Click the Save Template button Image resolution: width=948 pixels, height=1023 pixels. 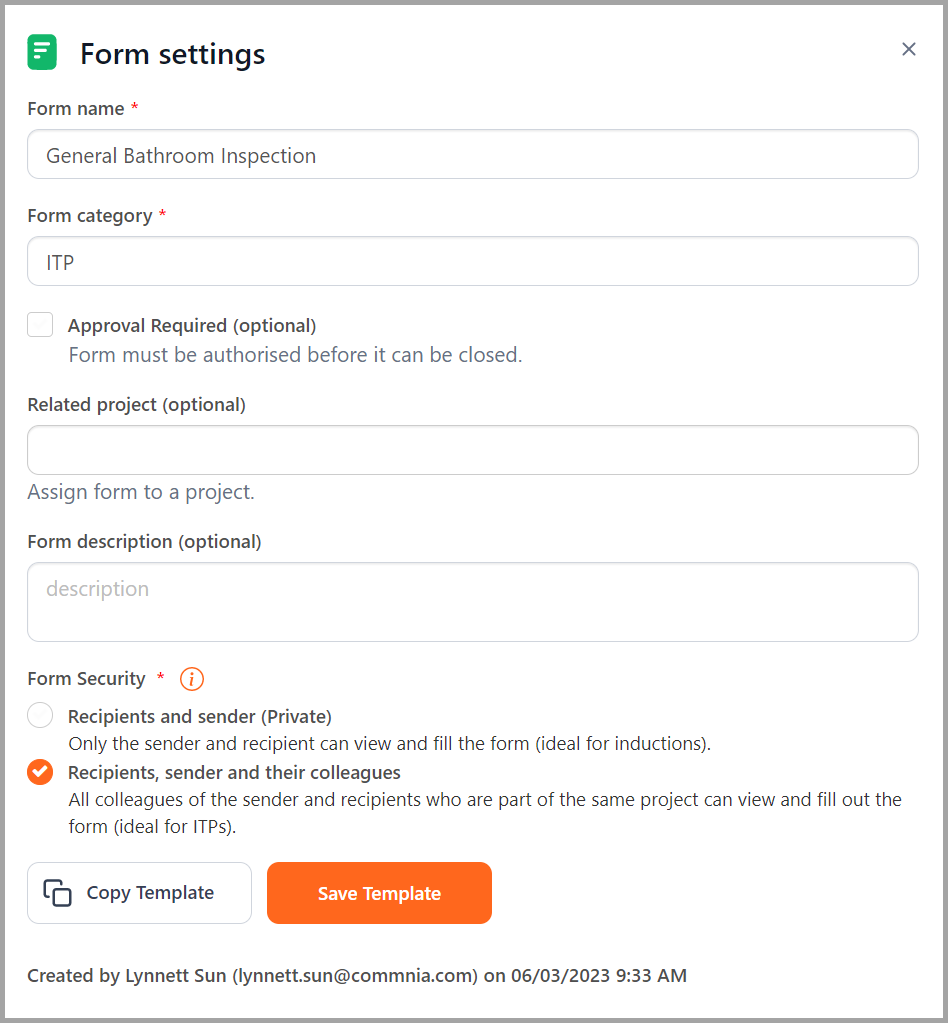[x=379, y=892]
